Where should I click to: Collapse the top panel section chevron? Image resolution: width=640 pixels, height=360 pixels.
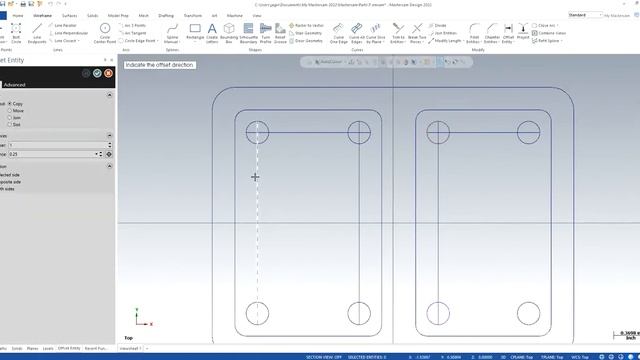point(109,95)
